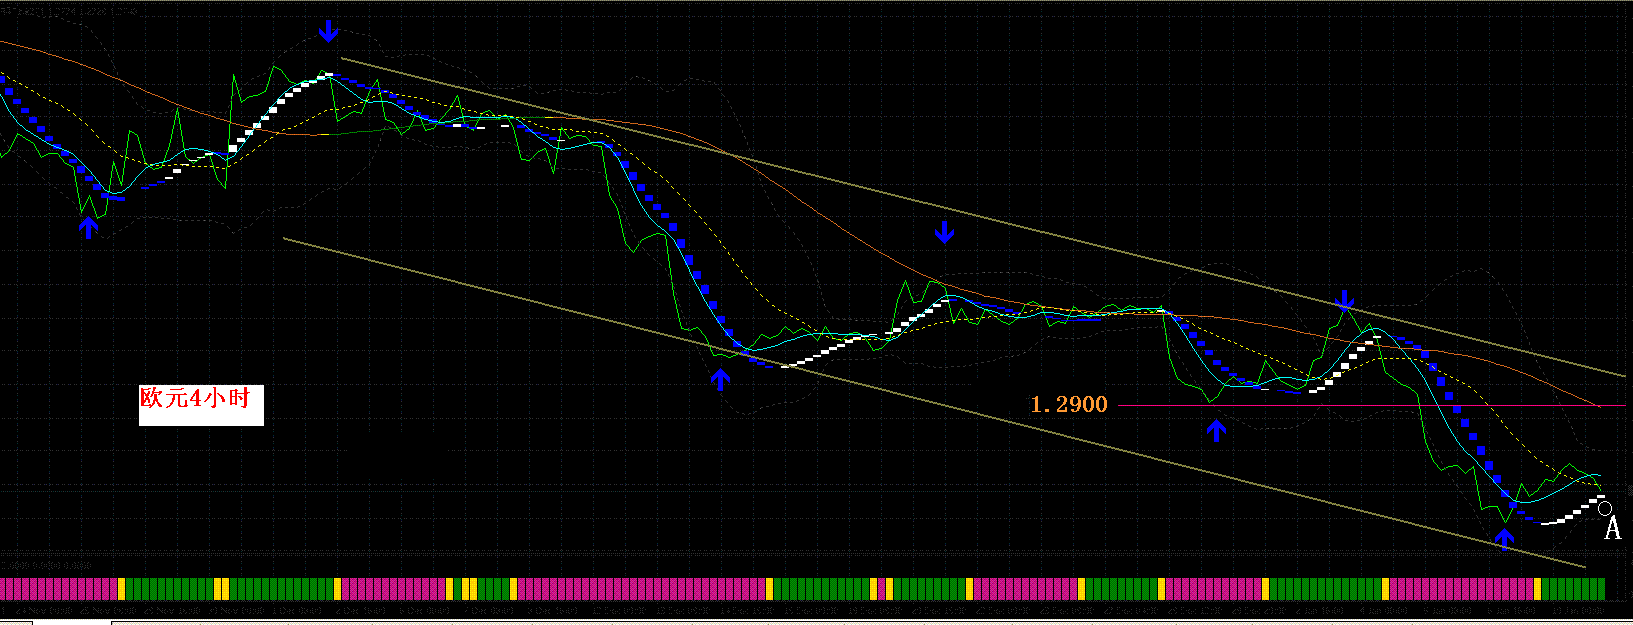This screenshot has width=1633, height=625.
Task: Select the small white circle marker above A
Action: pos(1605,508)
